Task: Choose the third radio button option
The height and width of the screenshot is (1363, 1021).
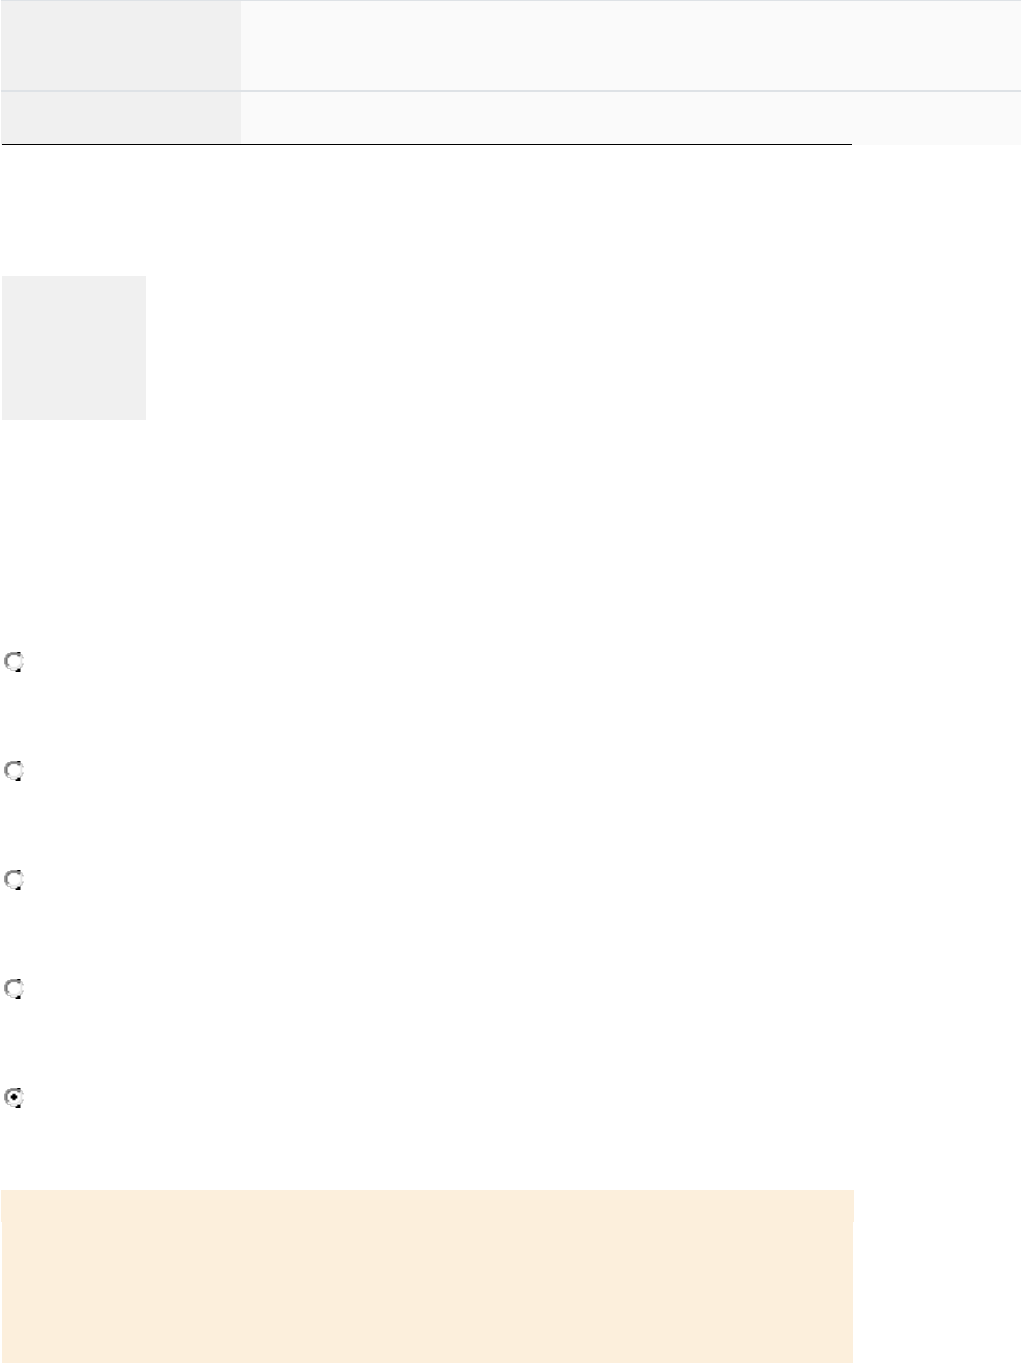Action: click(x=14, y=880)
